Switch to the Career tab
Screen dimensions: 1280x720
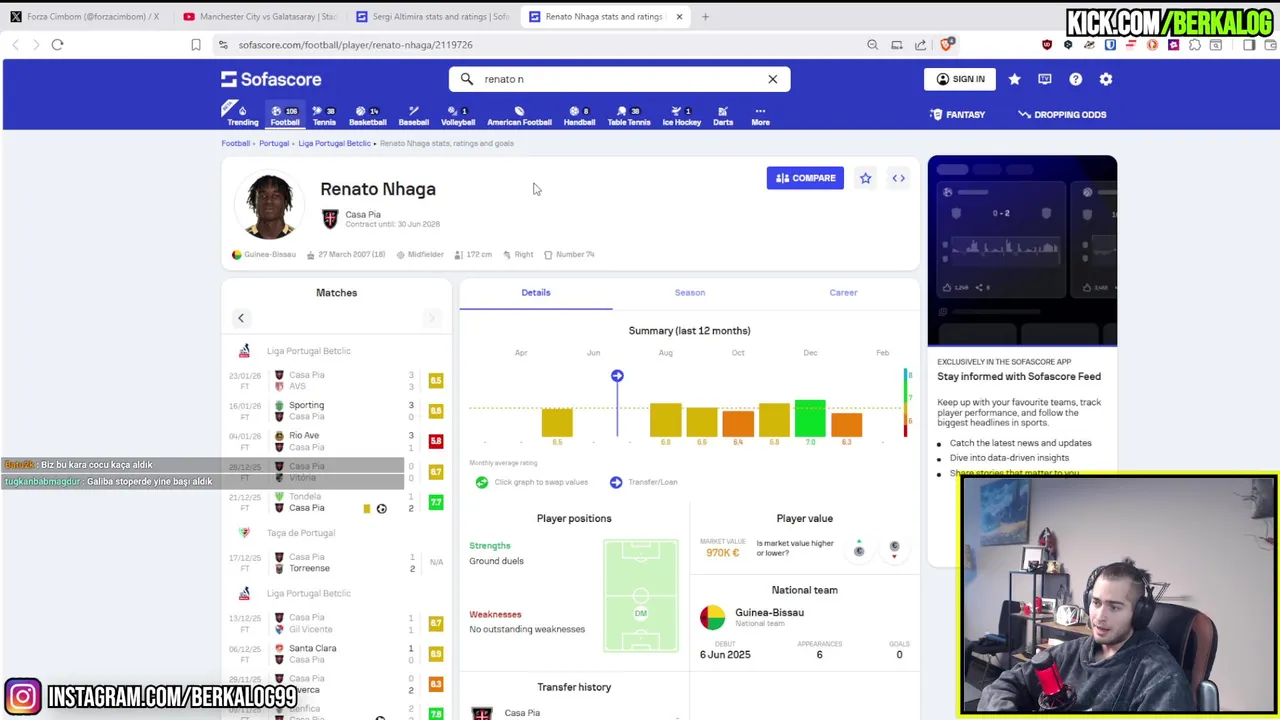coord(843,293)
